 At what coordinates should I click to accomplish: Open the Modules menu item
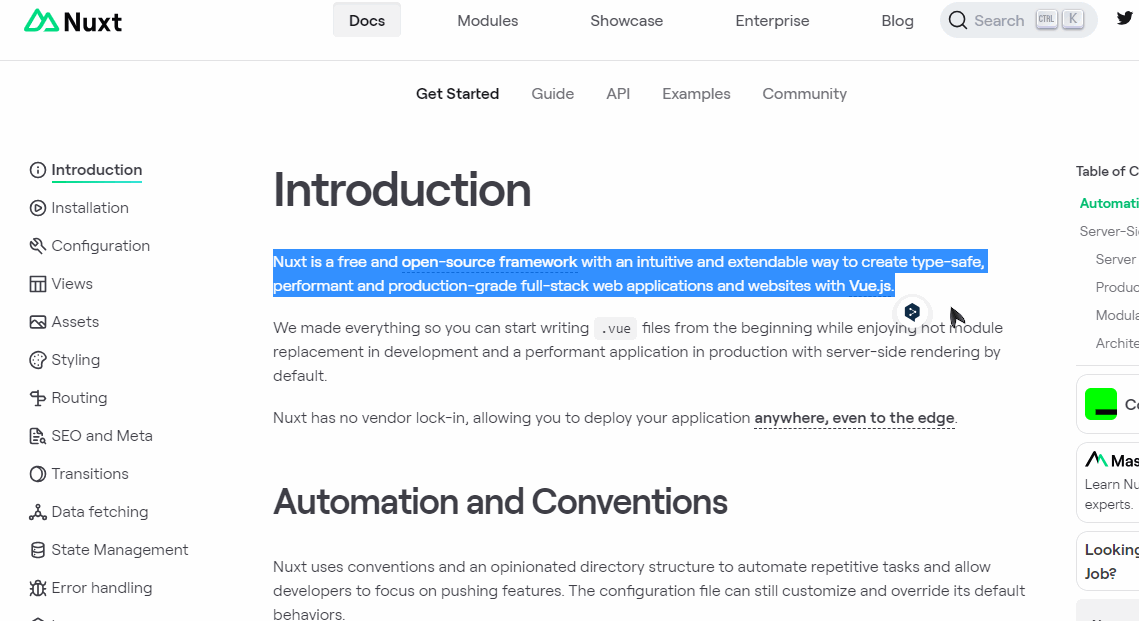pyautogui.click(x=487, y=21)
